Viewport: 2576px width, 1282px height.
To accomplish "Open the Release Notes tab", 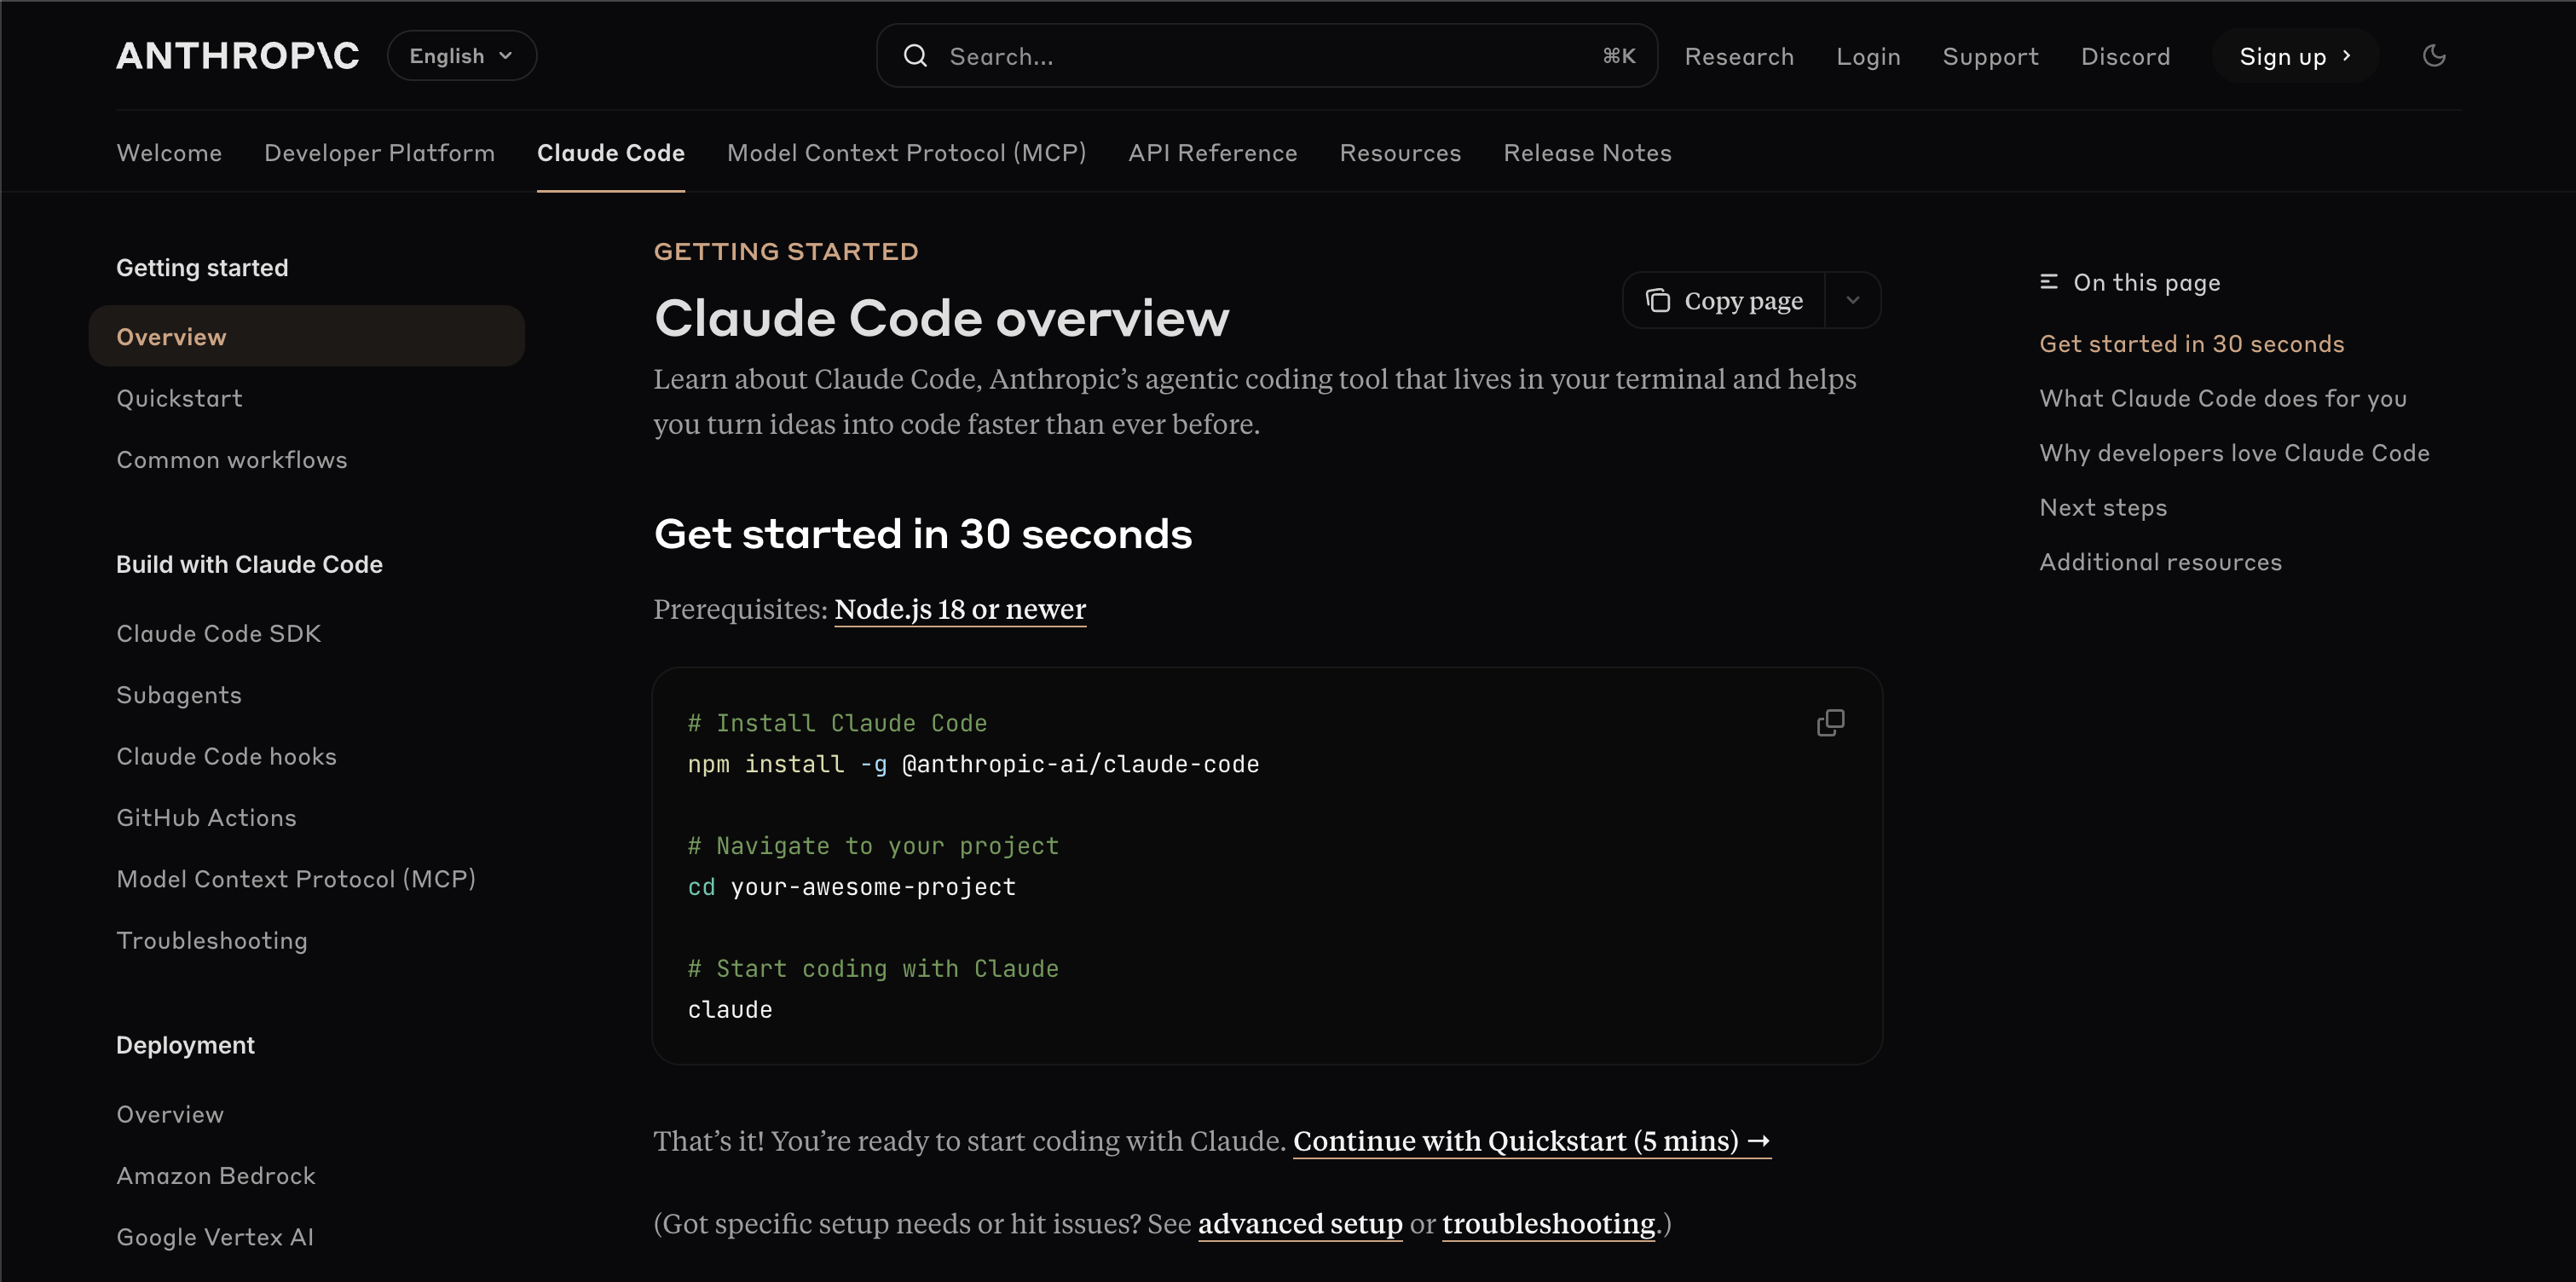I will point(1587,153).
